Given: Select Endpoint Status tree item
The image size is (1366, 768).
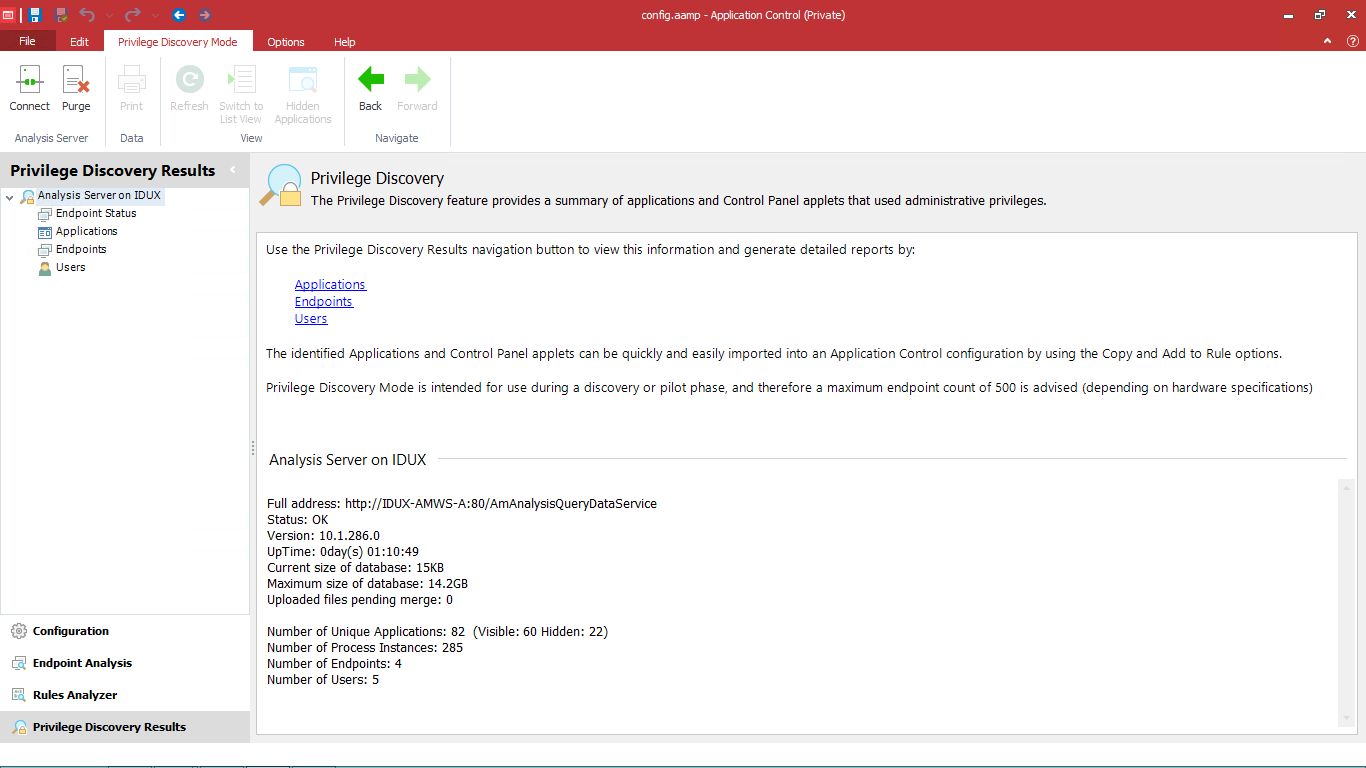Looking at the screenshot, I should pyautogui.click(x=96, y=213).
